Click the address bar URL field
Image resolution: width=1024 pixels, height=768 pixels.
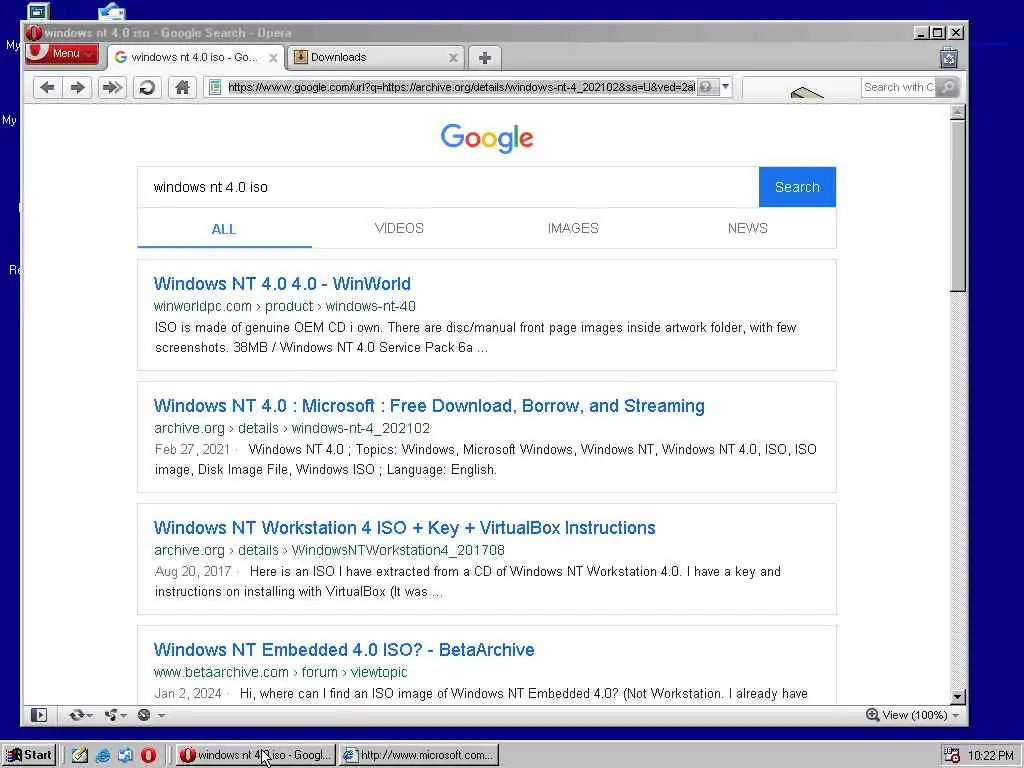[x=461, y=87]
